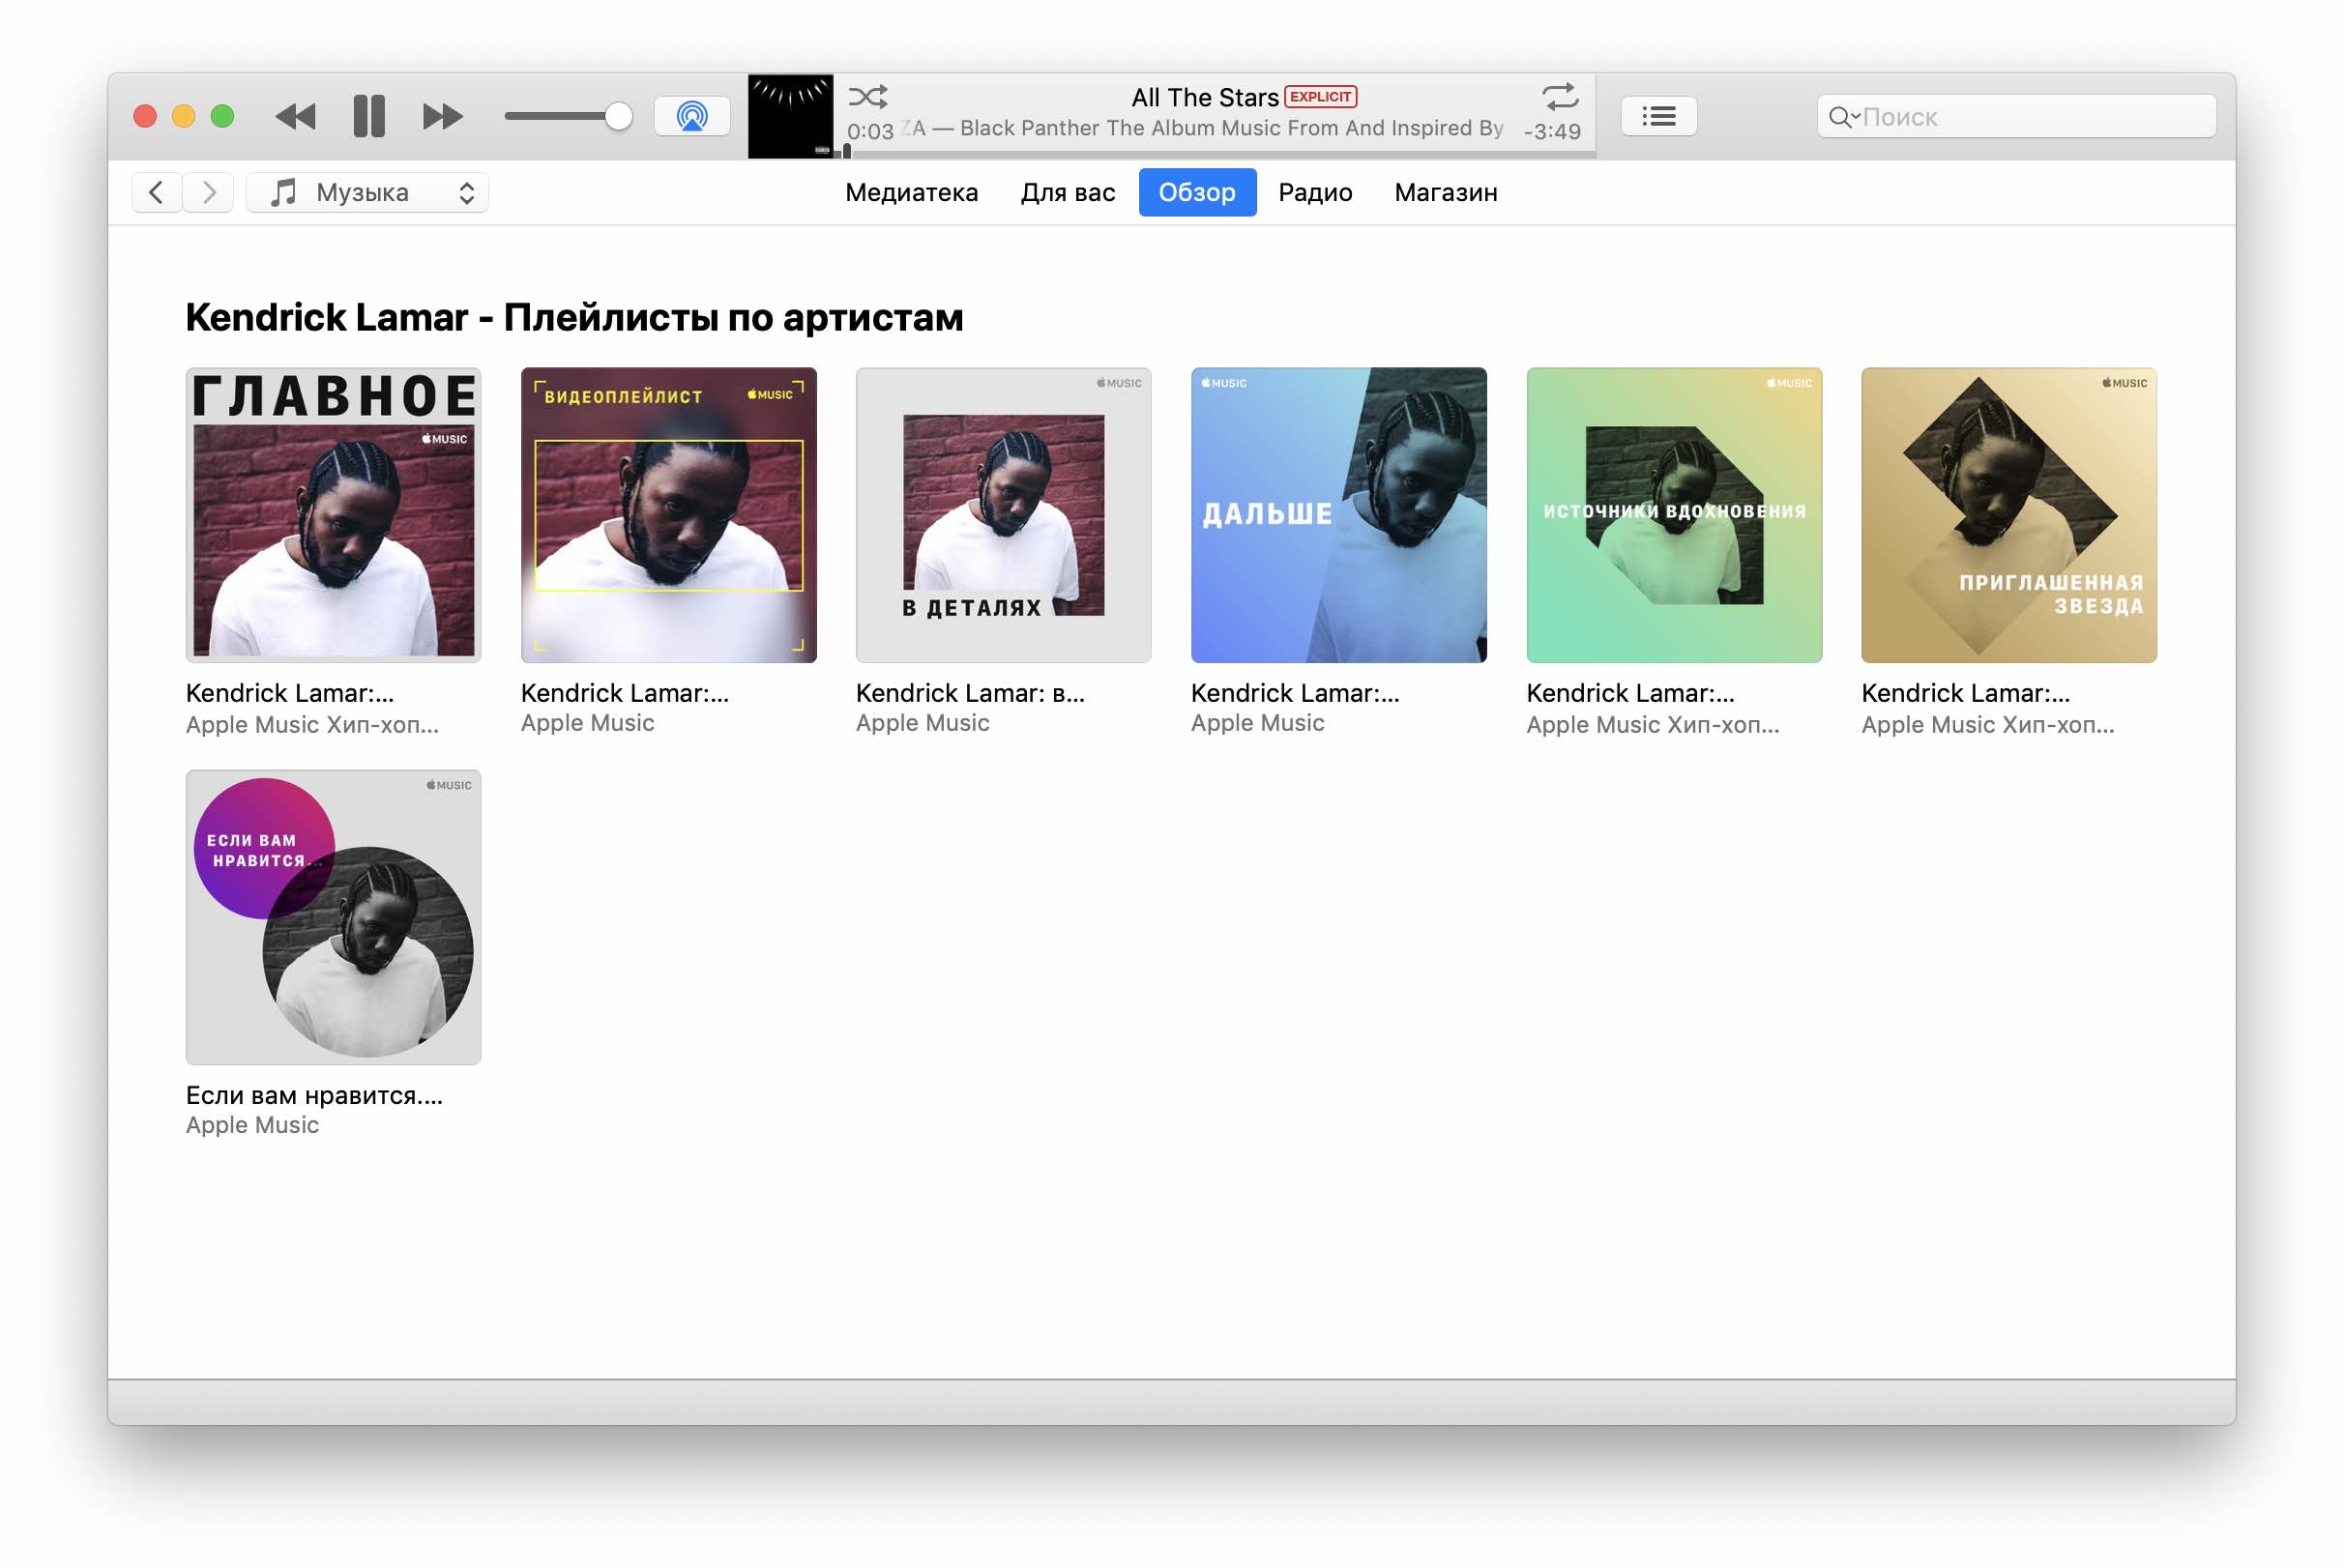The width and height of the screenshot is (2344, 1568).
Task: Open the Радио tab
Action: pos(1315,192)
